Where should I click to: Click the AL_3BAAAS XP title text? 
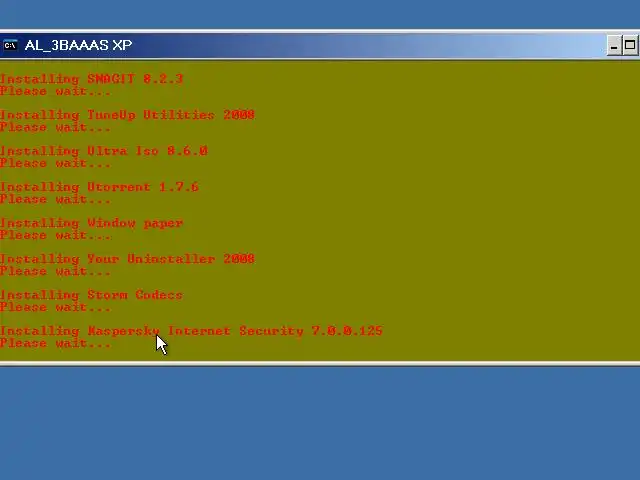pos(78,45)
